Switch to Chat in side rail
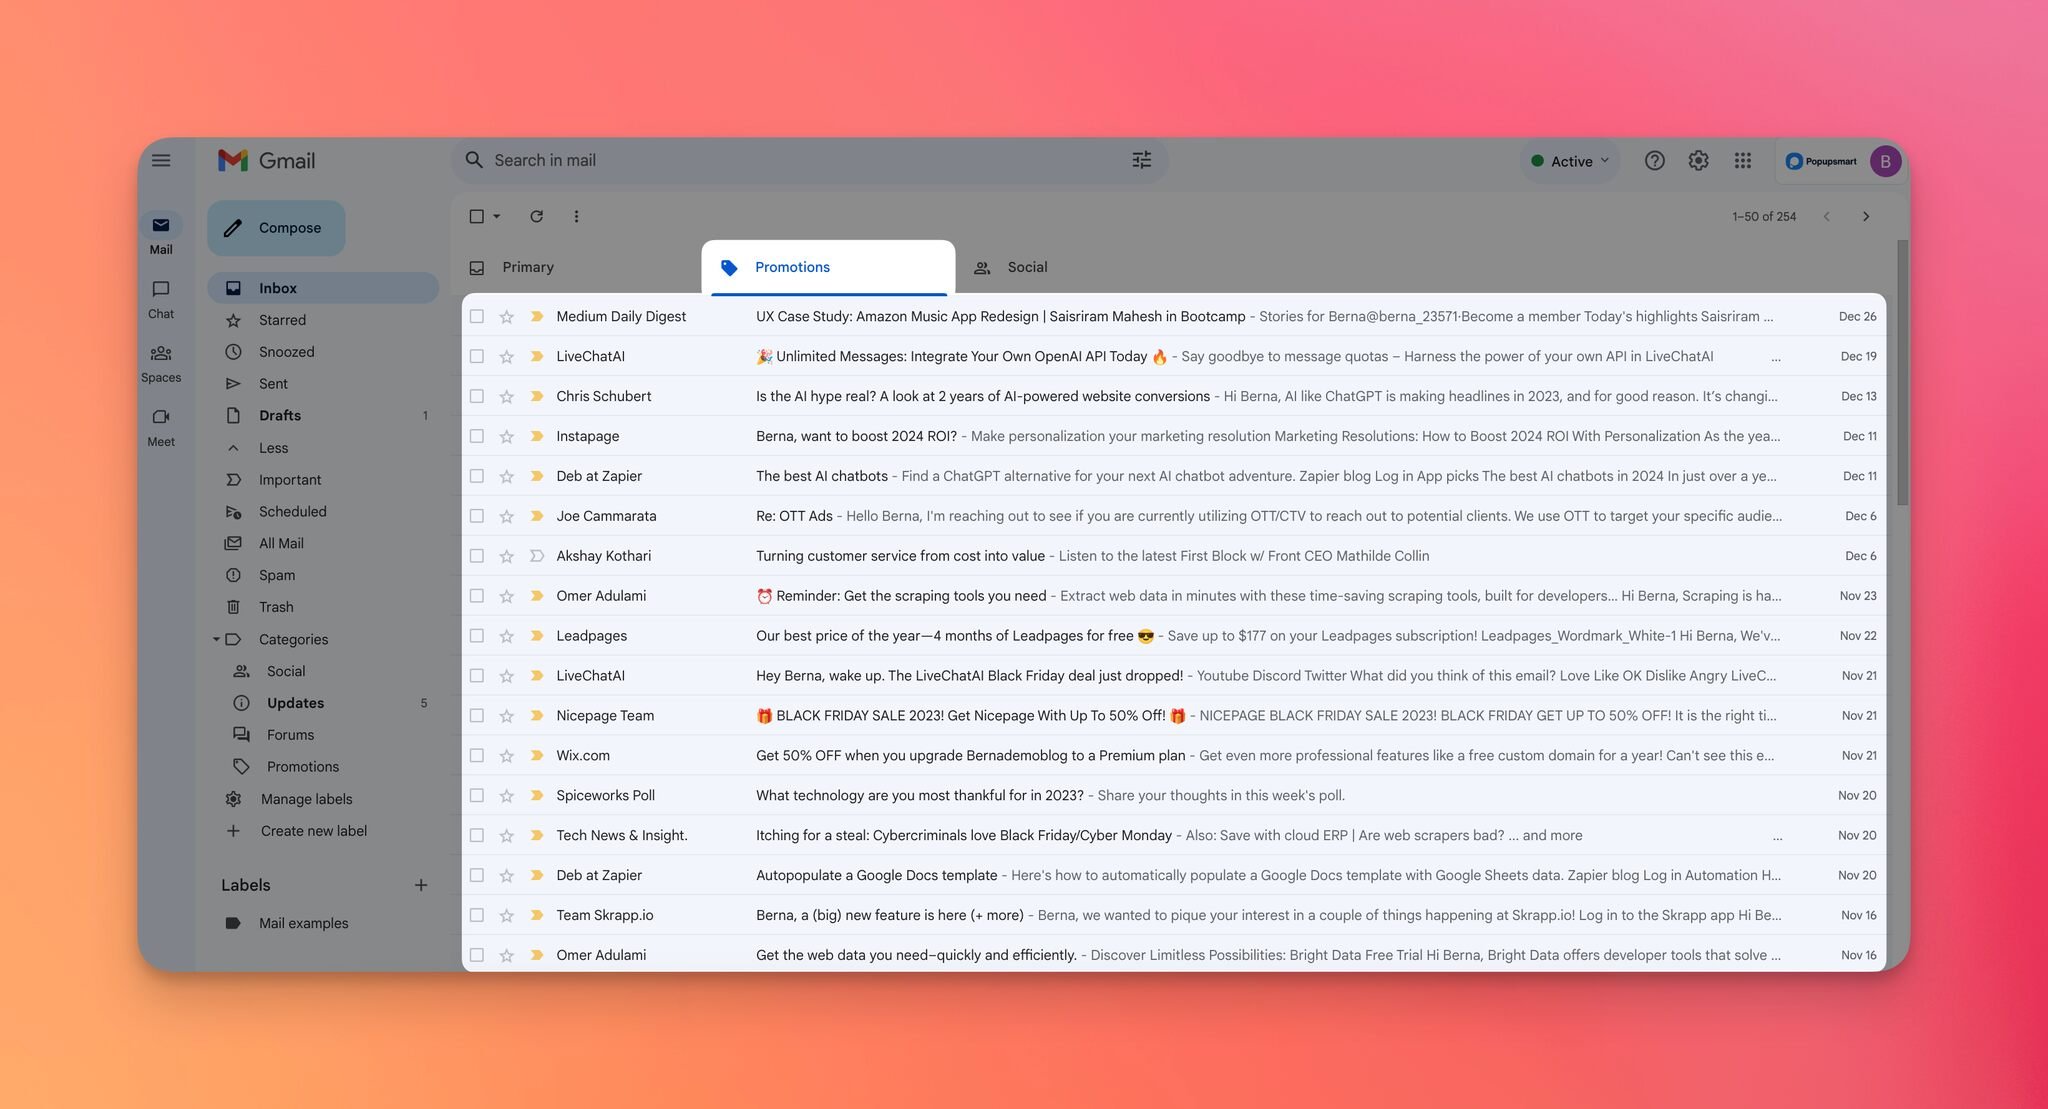This screenshot has width=2048, height=1109. (161, 299)
